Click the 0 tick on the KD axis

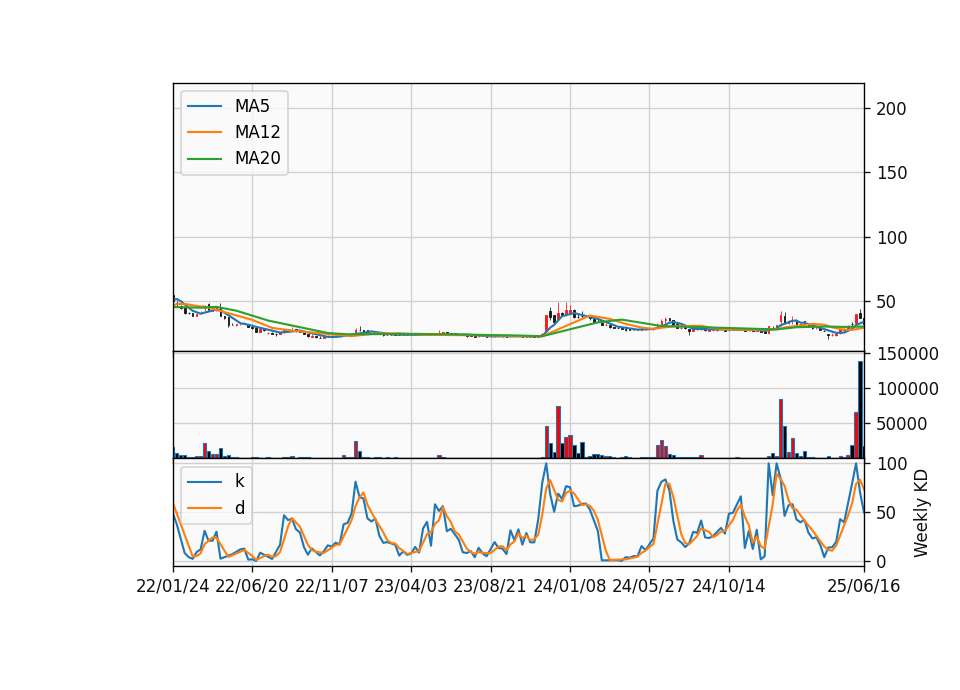coord(882,561)
